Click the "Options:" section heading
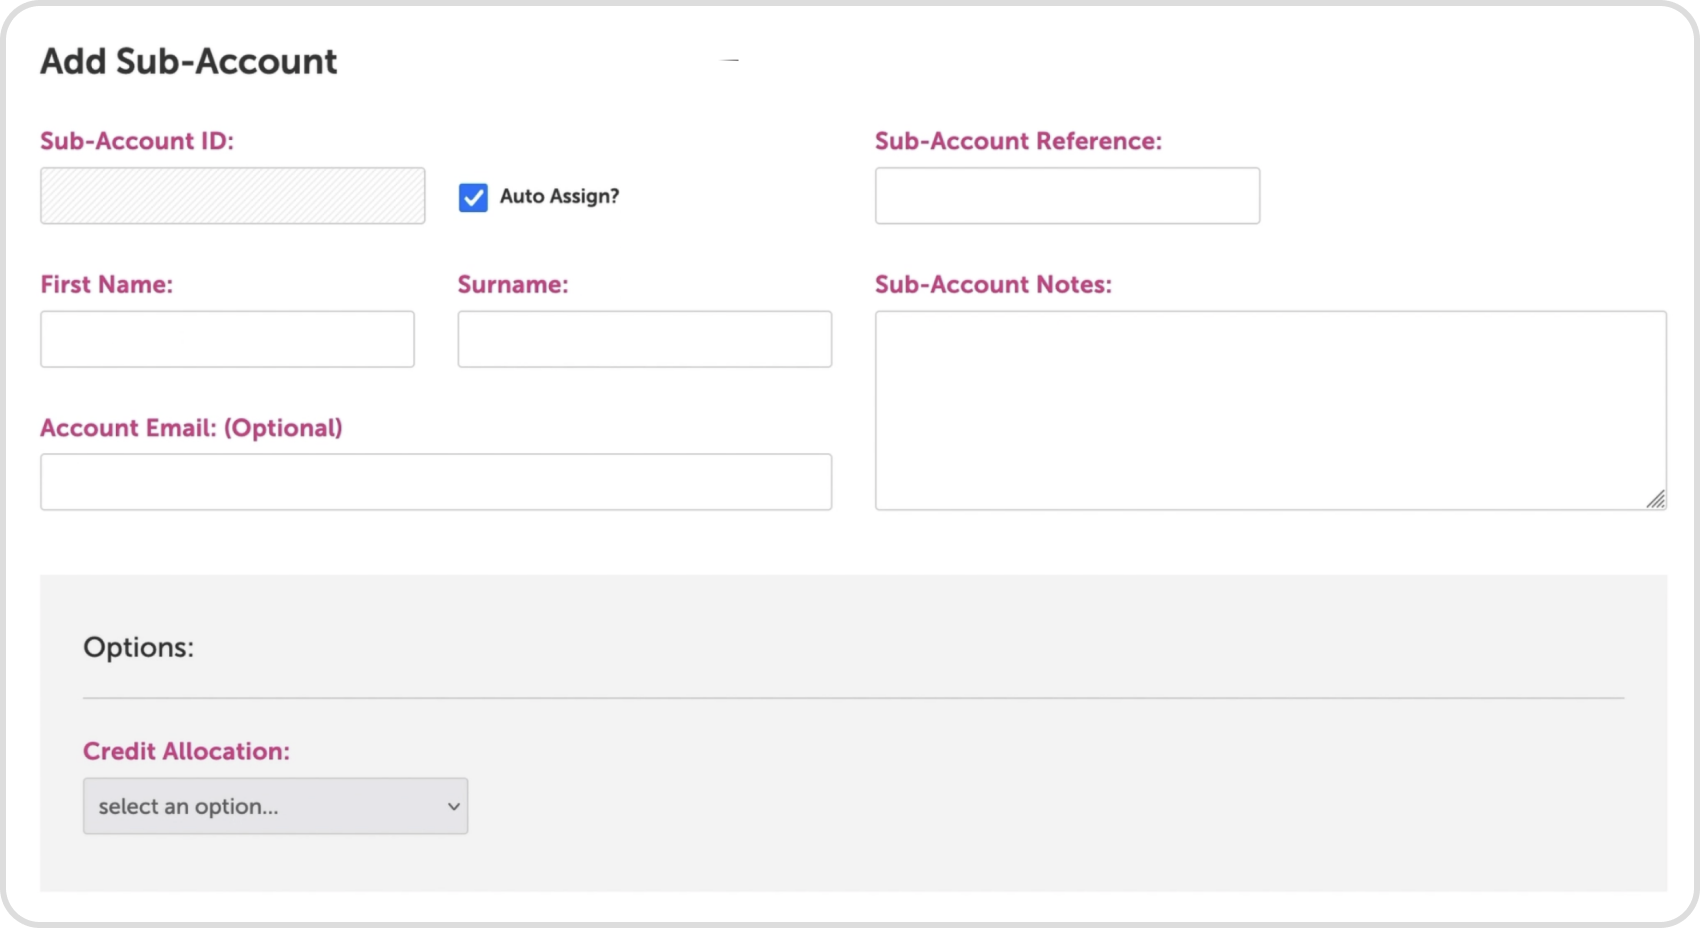Image resolution: width=1700 pixels, height=928 pixels. coord(138,647)
